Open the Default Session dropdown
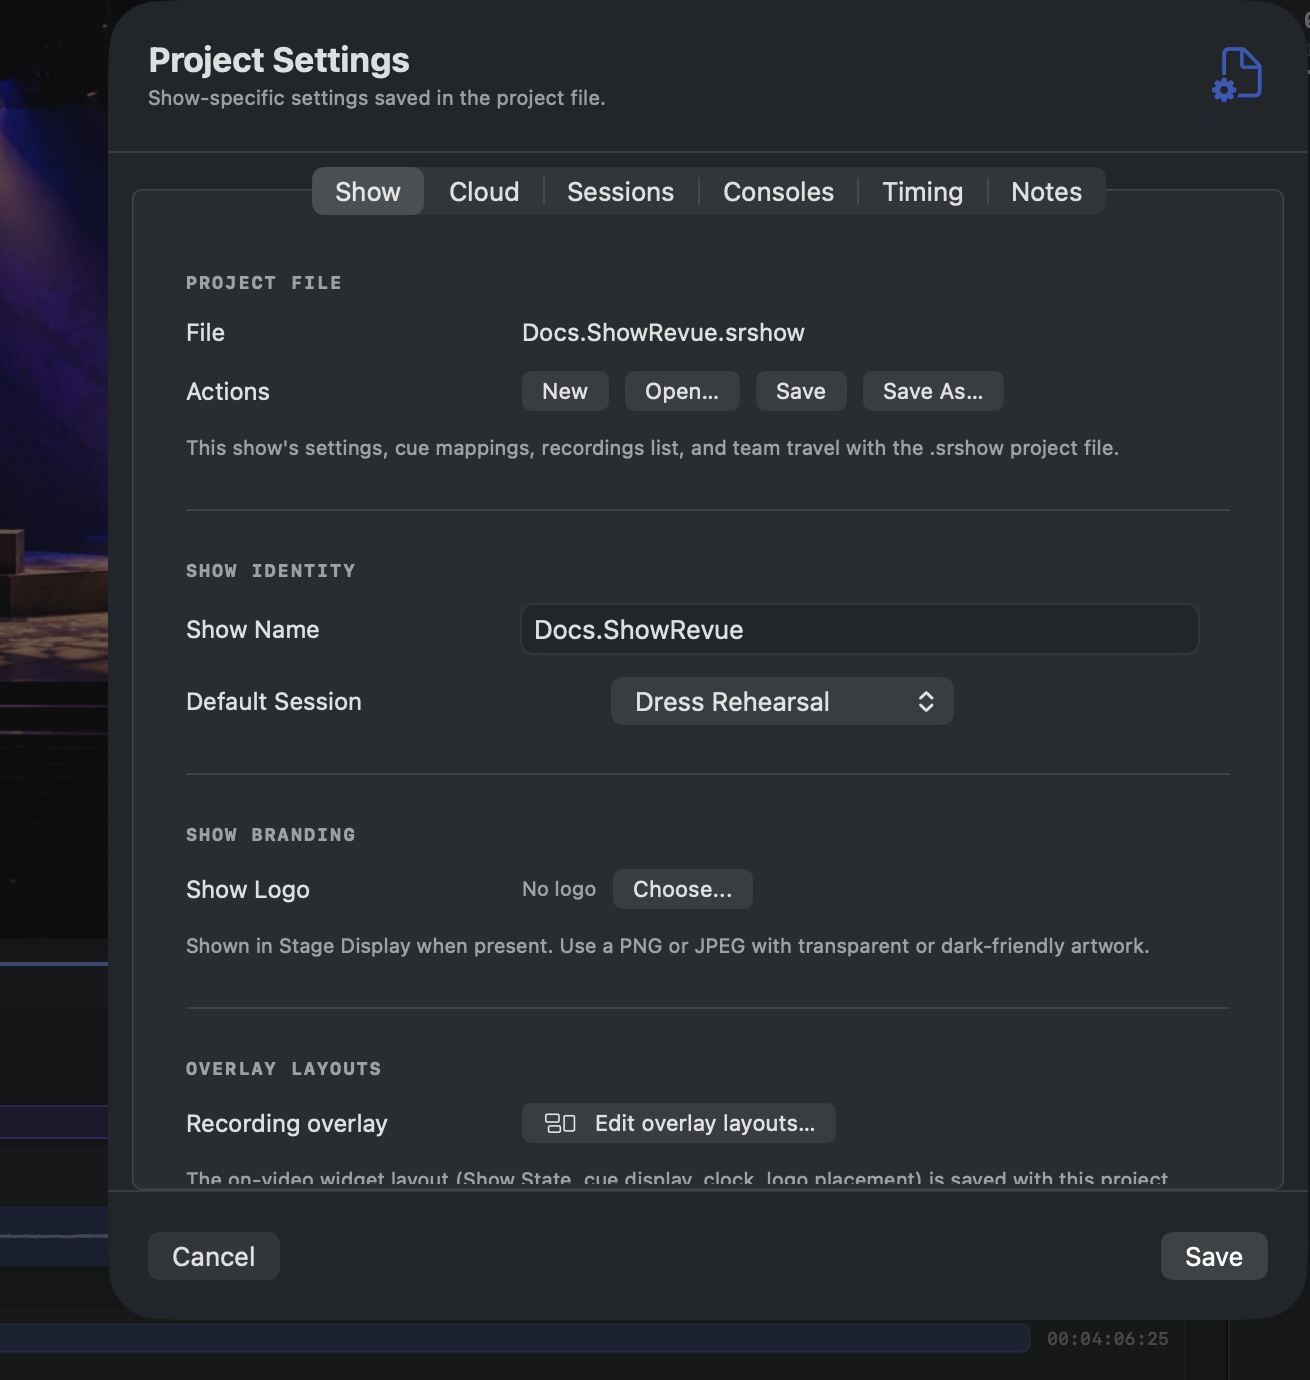1310x1380 pixels. click(782, 701)
